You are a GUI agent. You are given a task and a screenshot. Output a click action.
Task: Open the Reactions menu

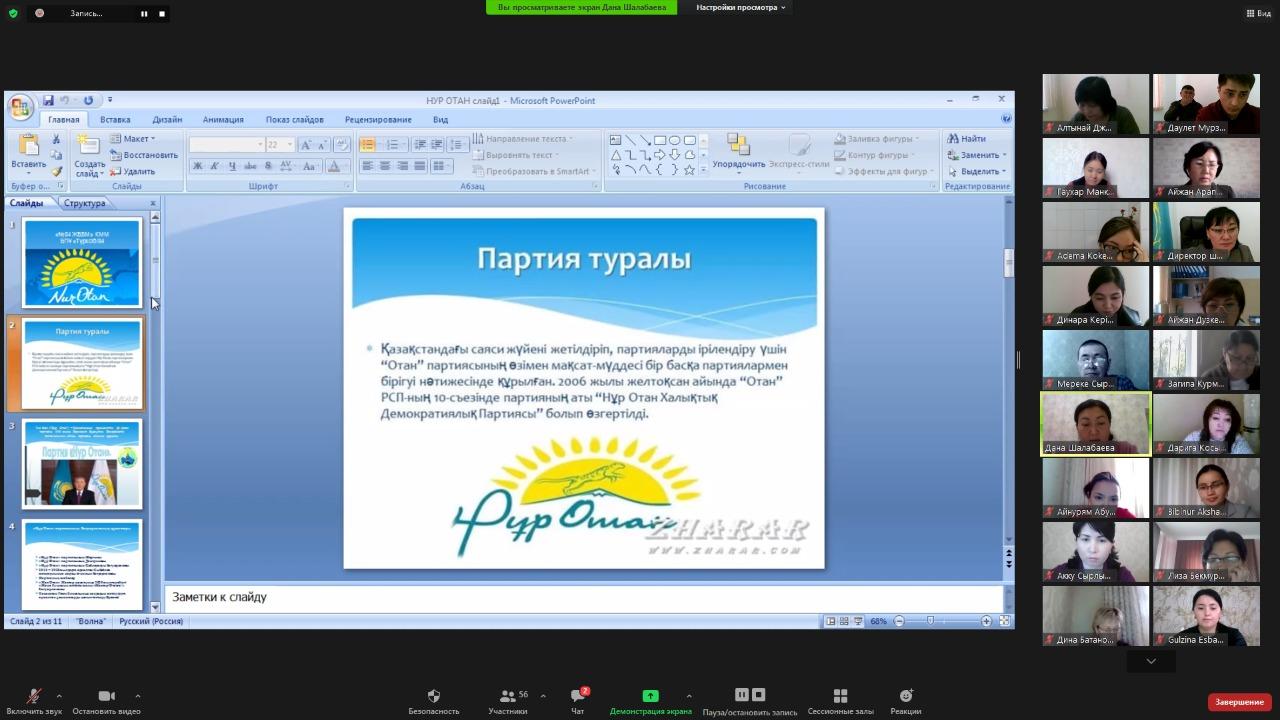905,696
